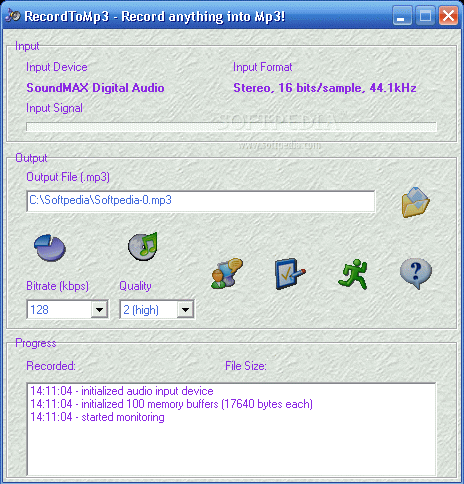
Task: Click SoundMAX Digital Audio device name
Action: coord(95,88)
